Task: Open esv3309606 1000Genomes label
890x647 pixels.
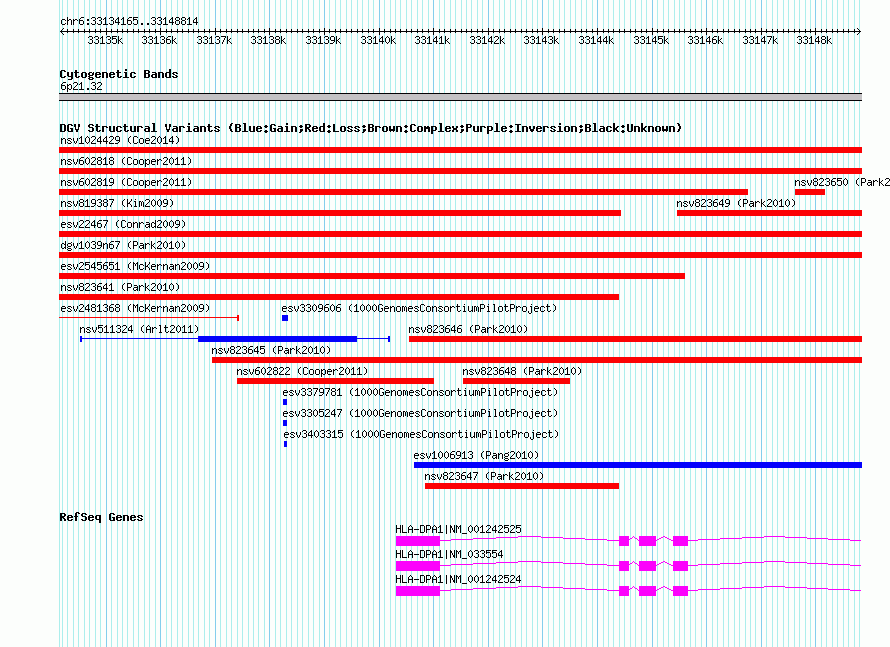Action: click(x=419, y=308)
